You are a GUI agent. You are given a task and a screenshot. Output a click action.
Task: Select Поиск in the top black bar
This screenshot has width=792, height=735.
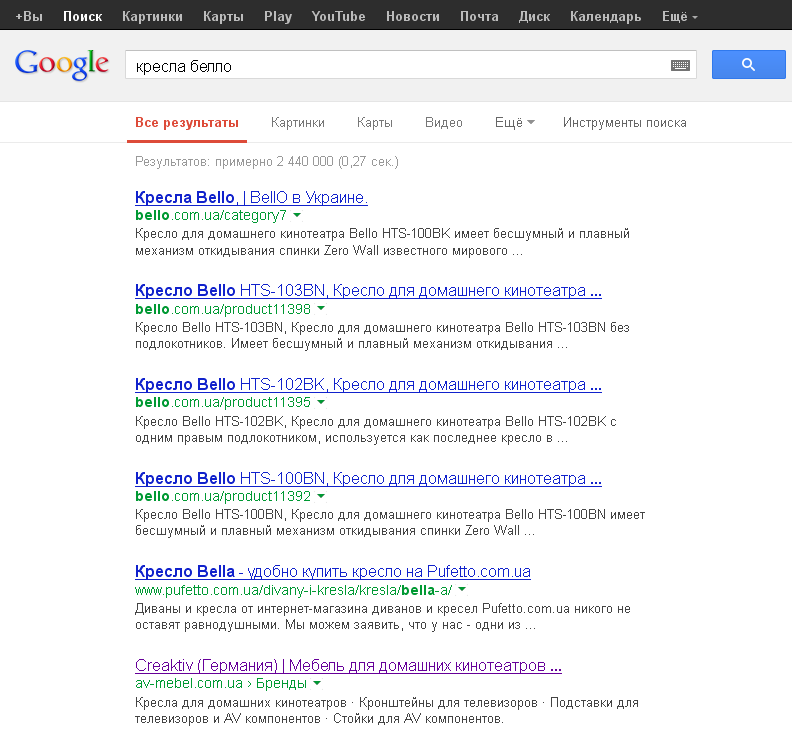(x=82, y=16)
